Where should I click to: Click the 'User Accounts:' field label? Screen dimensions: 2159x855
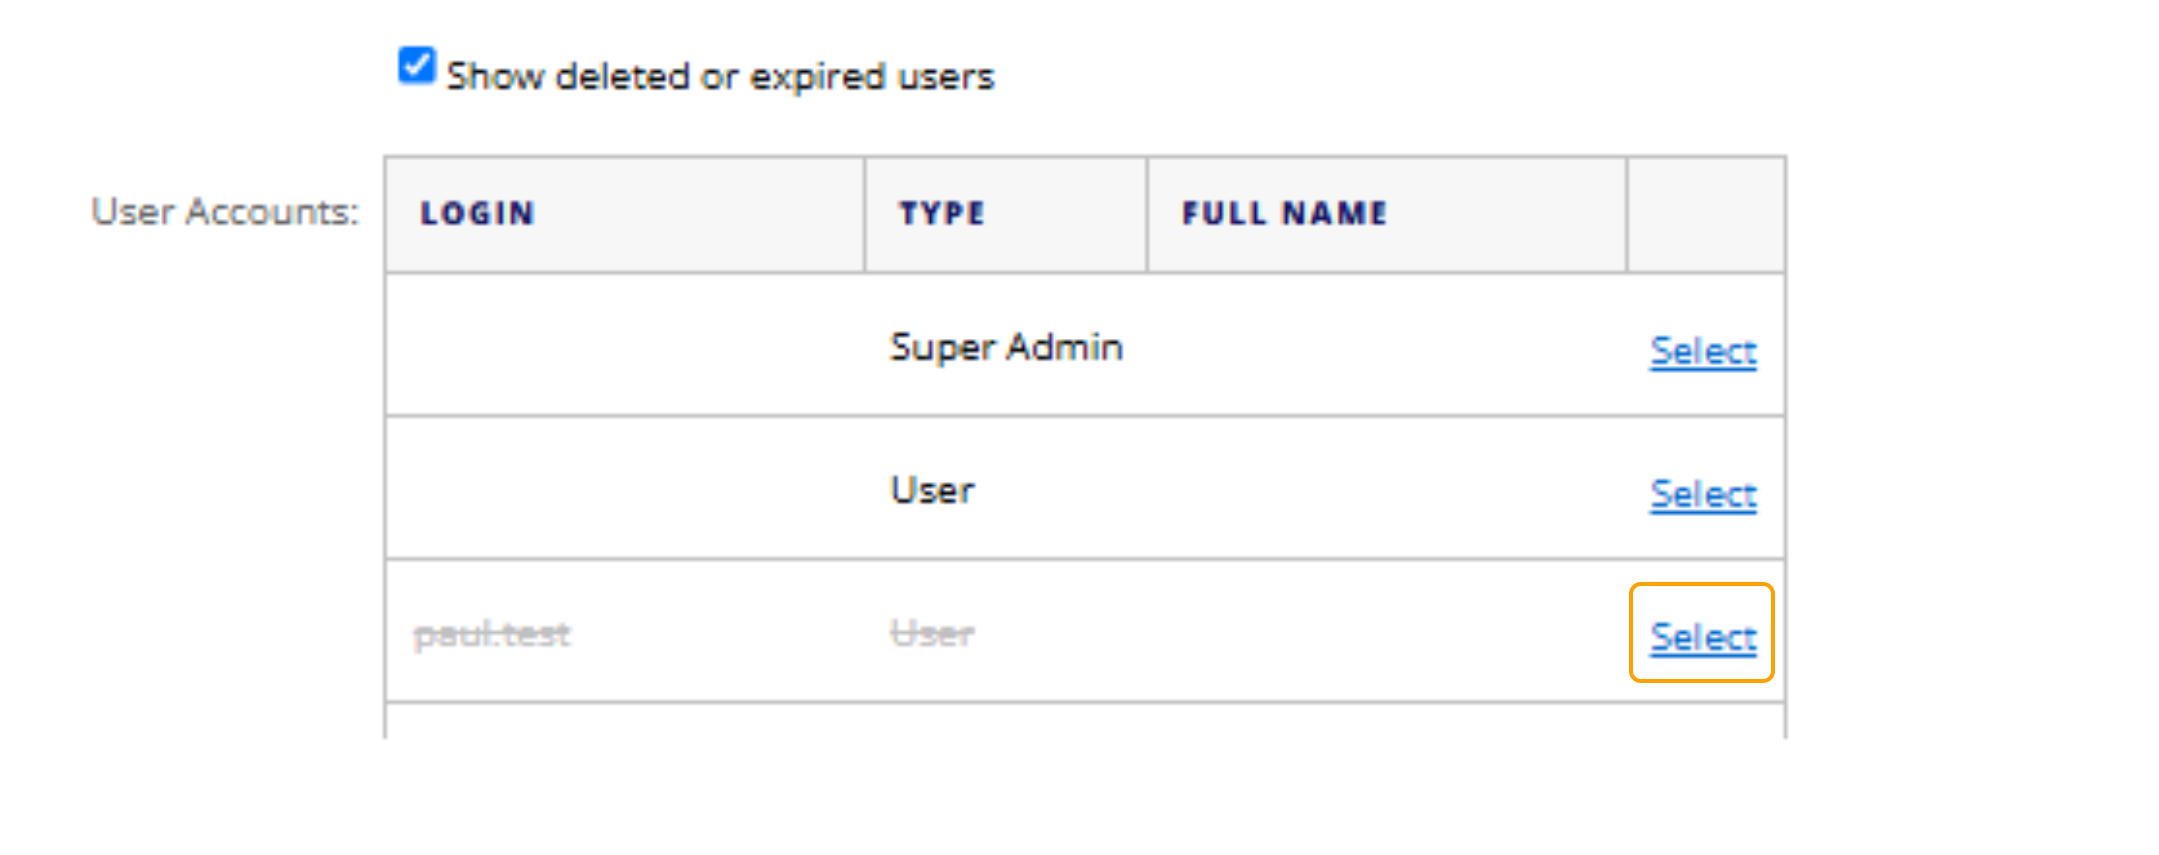pos(225,212)
